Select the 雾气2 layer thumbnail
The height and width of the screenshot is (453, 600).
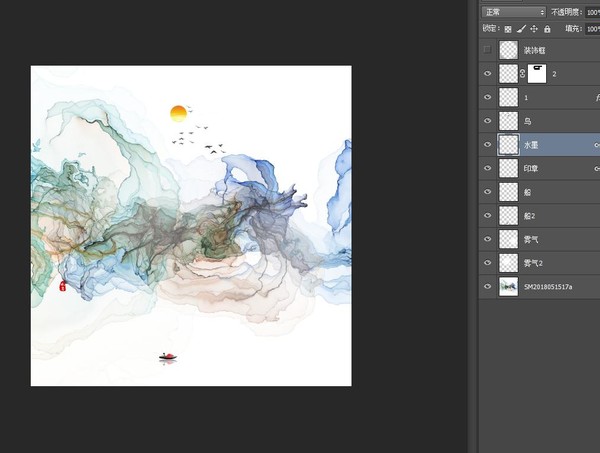point(509,263)
